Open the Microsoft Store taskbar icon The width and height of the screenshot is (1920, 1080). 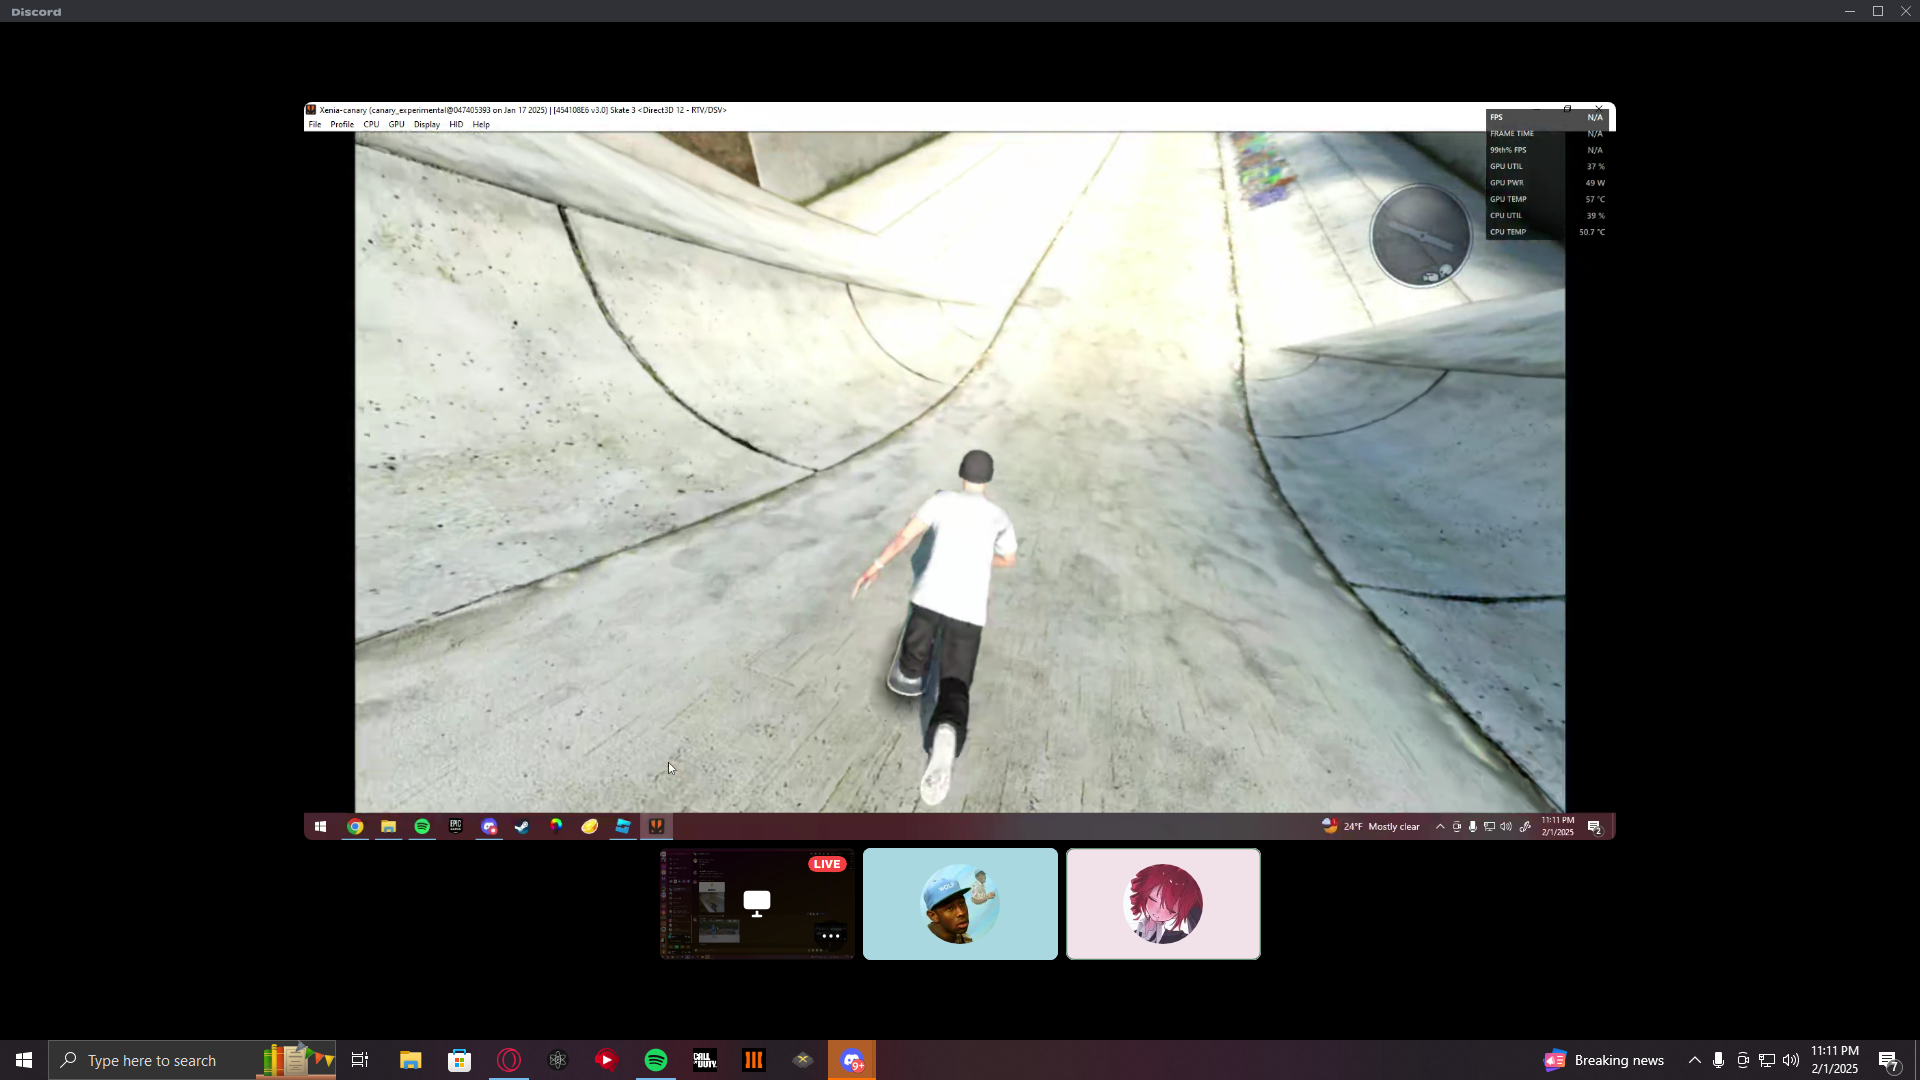[x=459, y=1060]
